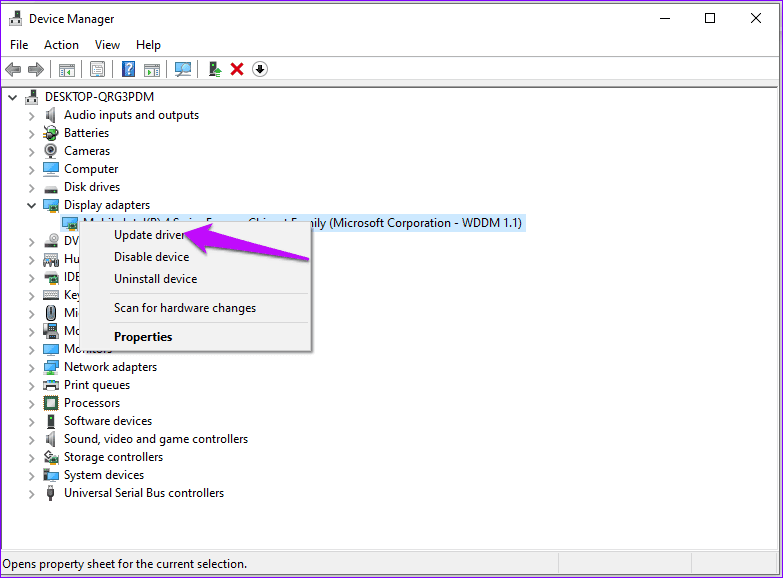Expand the Batteries node
Viewport: 783px width, 578px height.
click(x=31, y=134)
